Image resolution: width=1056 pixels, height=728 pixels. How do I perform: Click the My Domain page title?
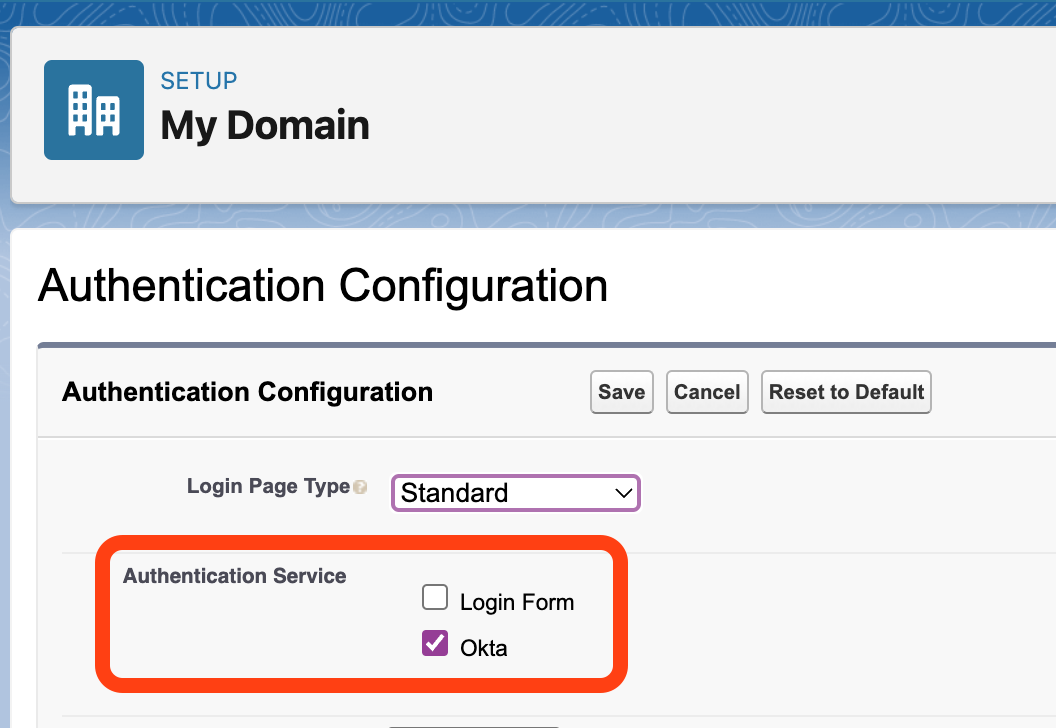pyautogui.click(x=265, y=125)
